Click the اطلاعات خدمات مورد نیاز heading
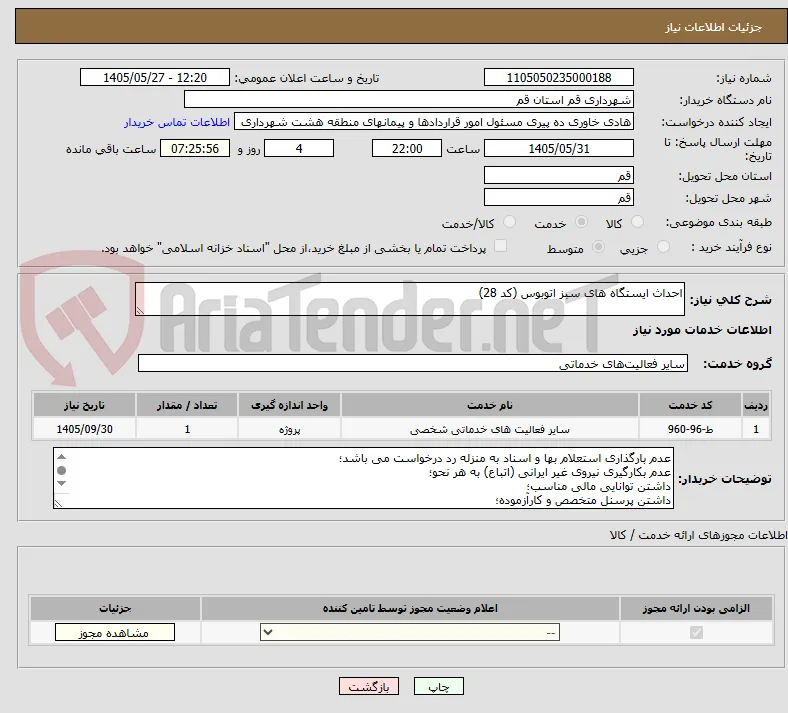Image resolution: width=788 pixels, height=713 pixels. coord(702,330)
